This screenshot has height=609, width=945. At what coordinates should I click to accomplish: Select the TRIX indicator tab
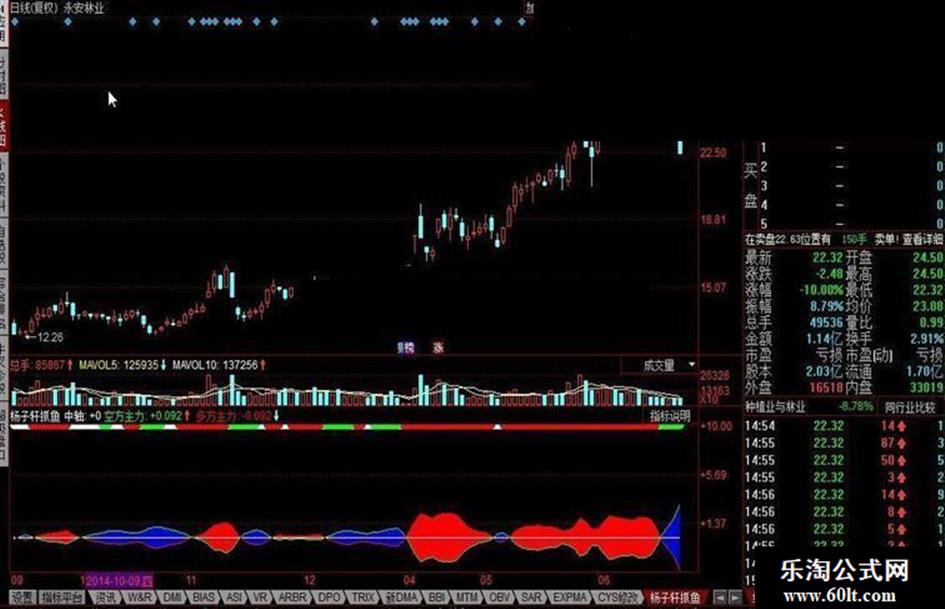(362, 597)
